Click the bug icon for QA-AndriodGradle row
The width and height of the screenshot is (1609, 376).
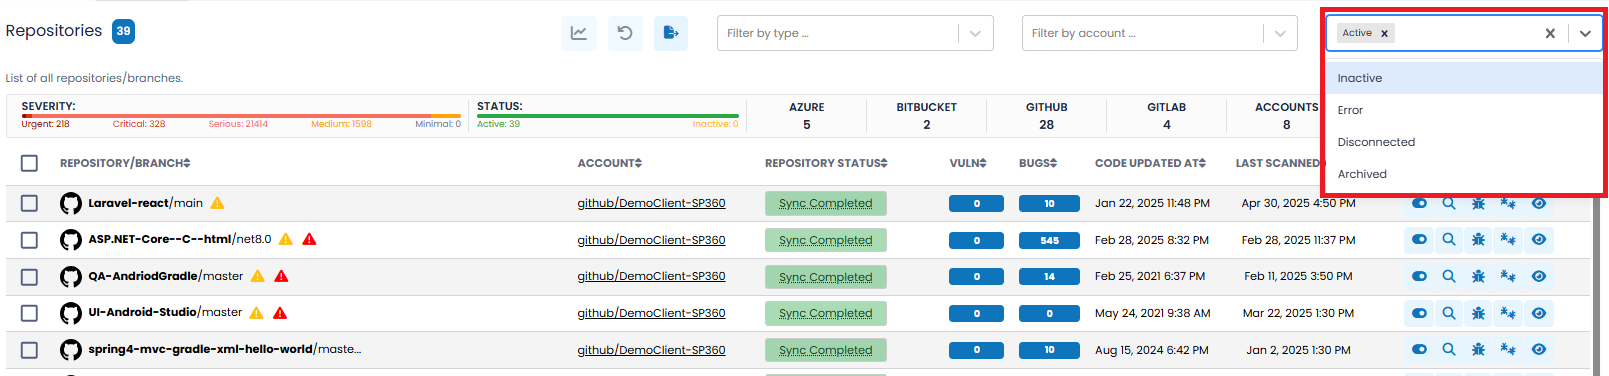point(1478,276)
